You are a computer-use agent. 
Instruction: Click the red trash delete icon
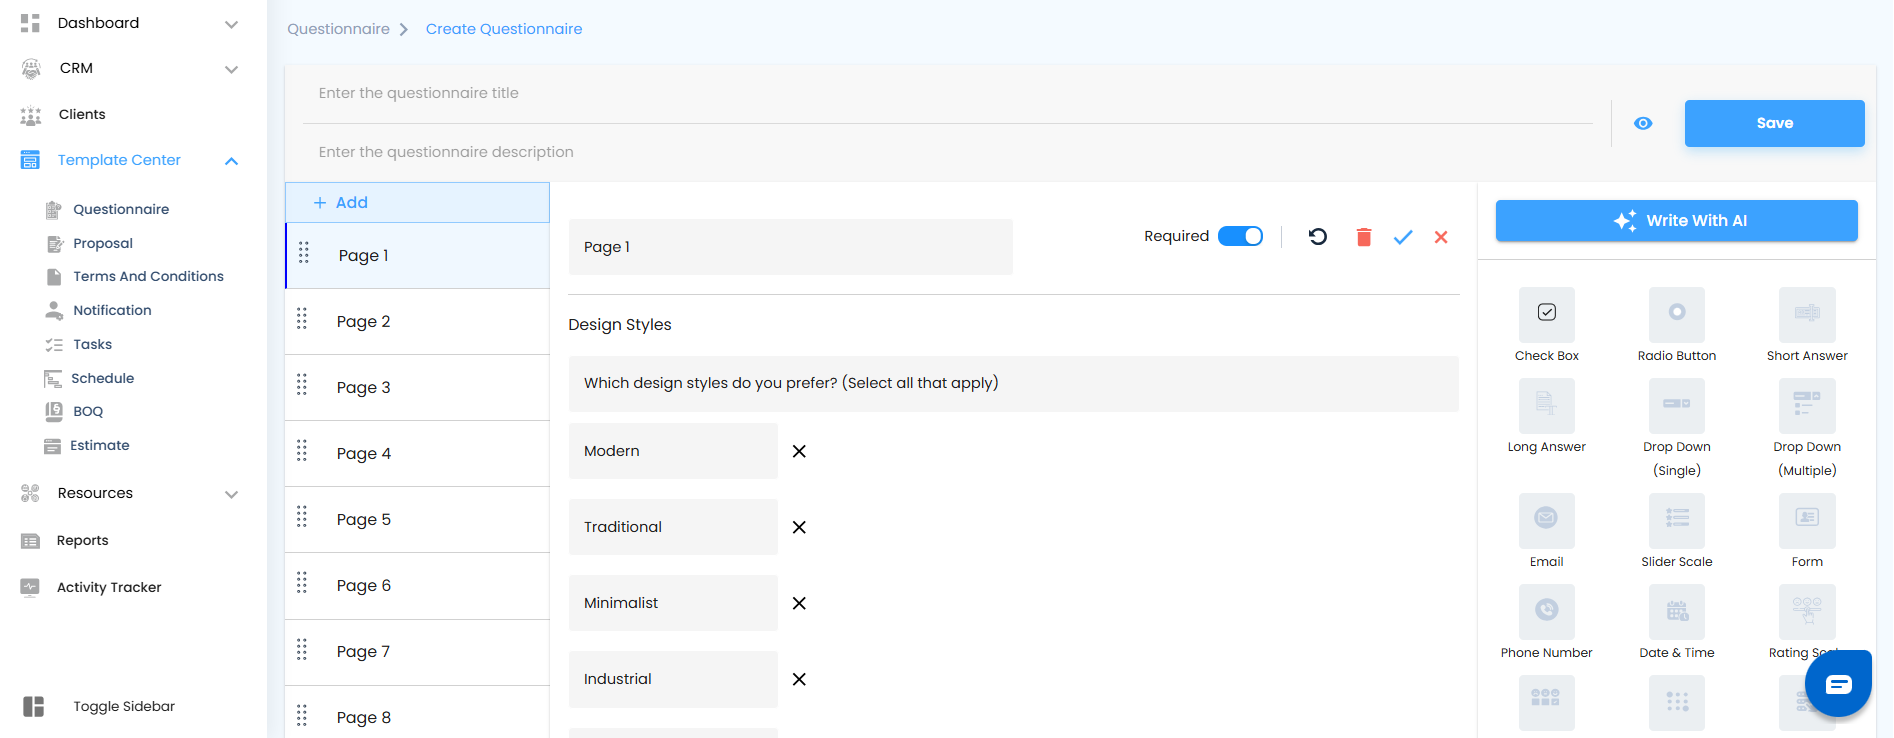[1363, 237]
